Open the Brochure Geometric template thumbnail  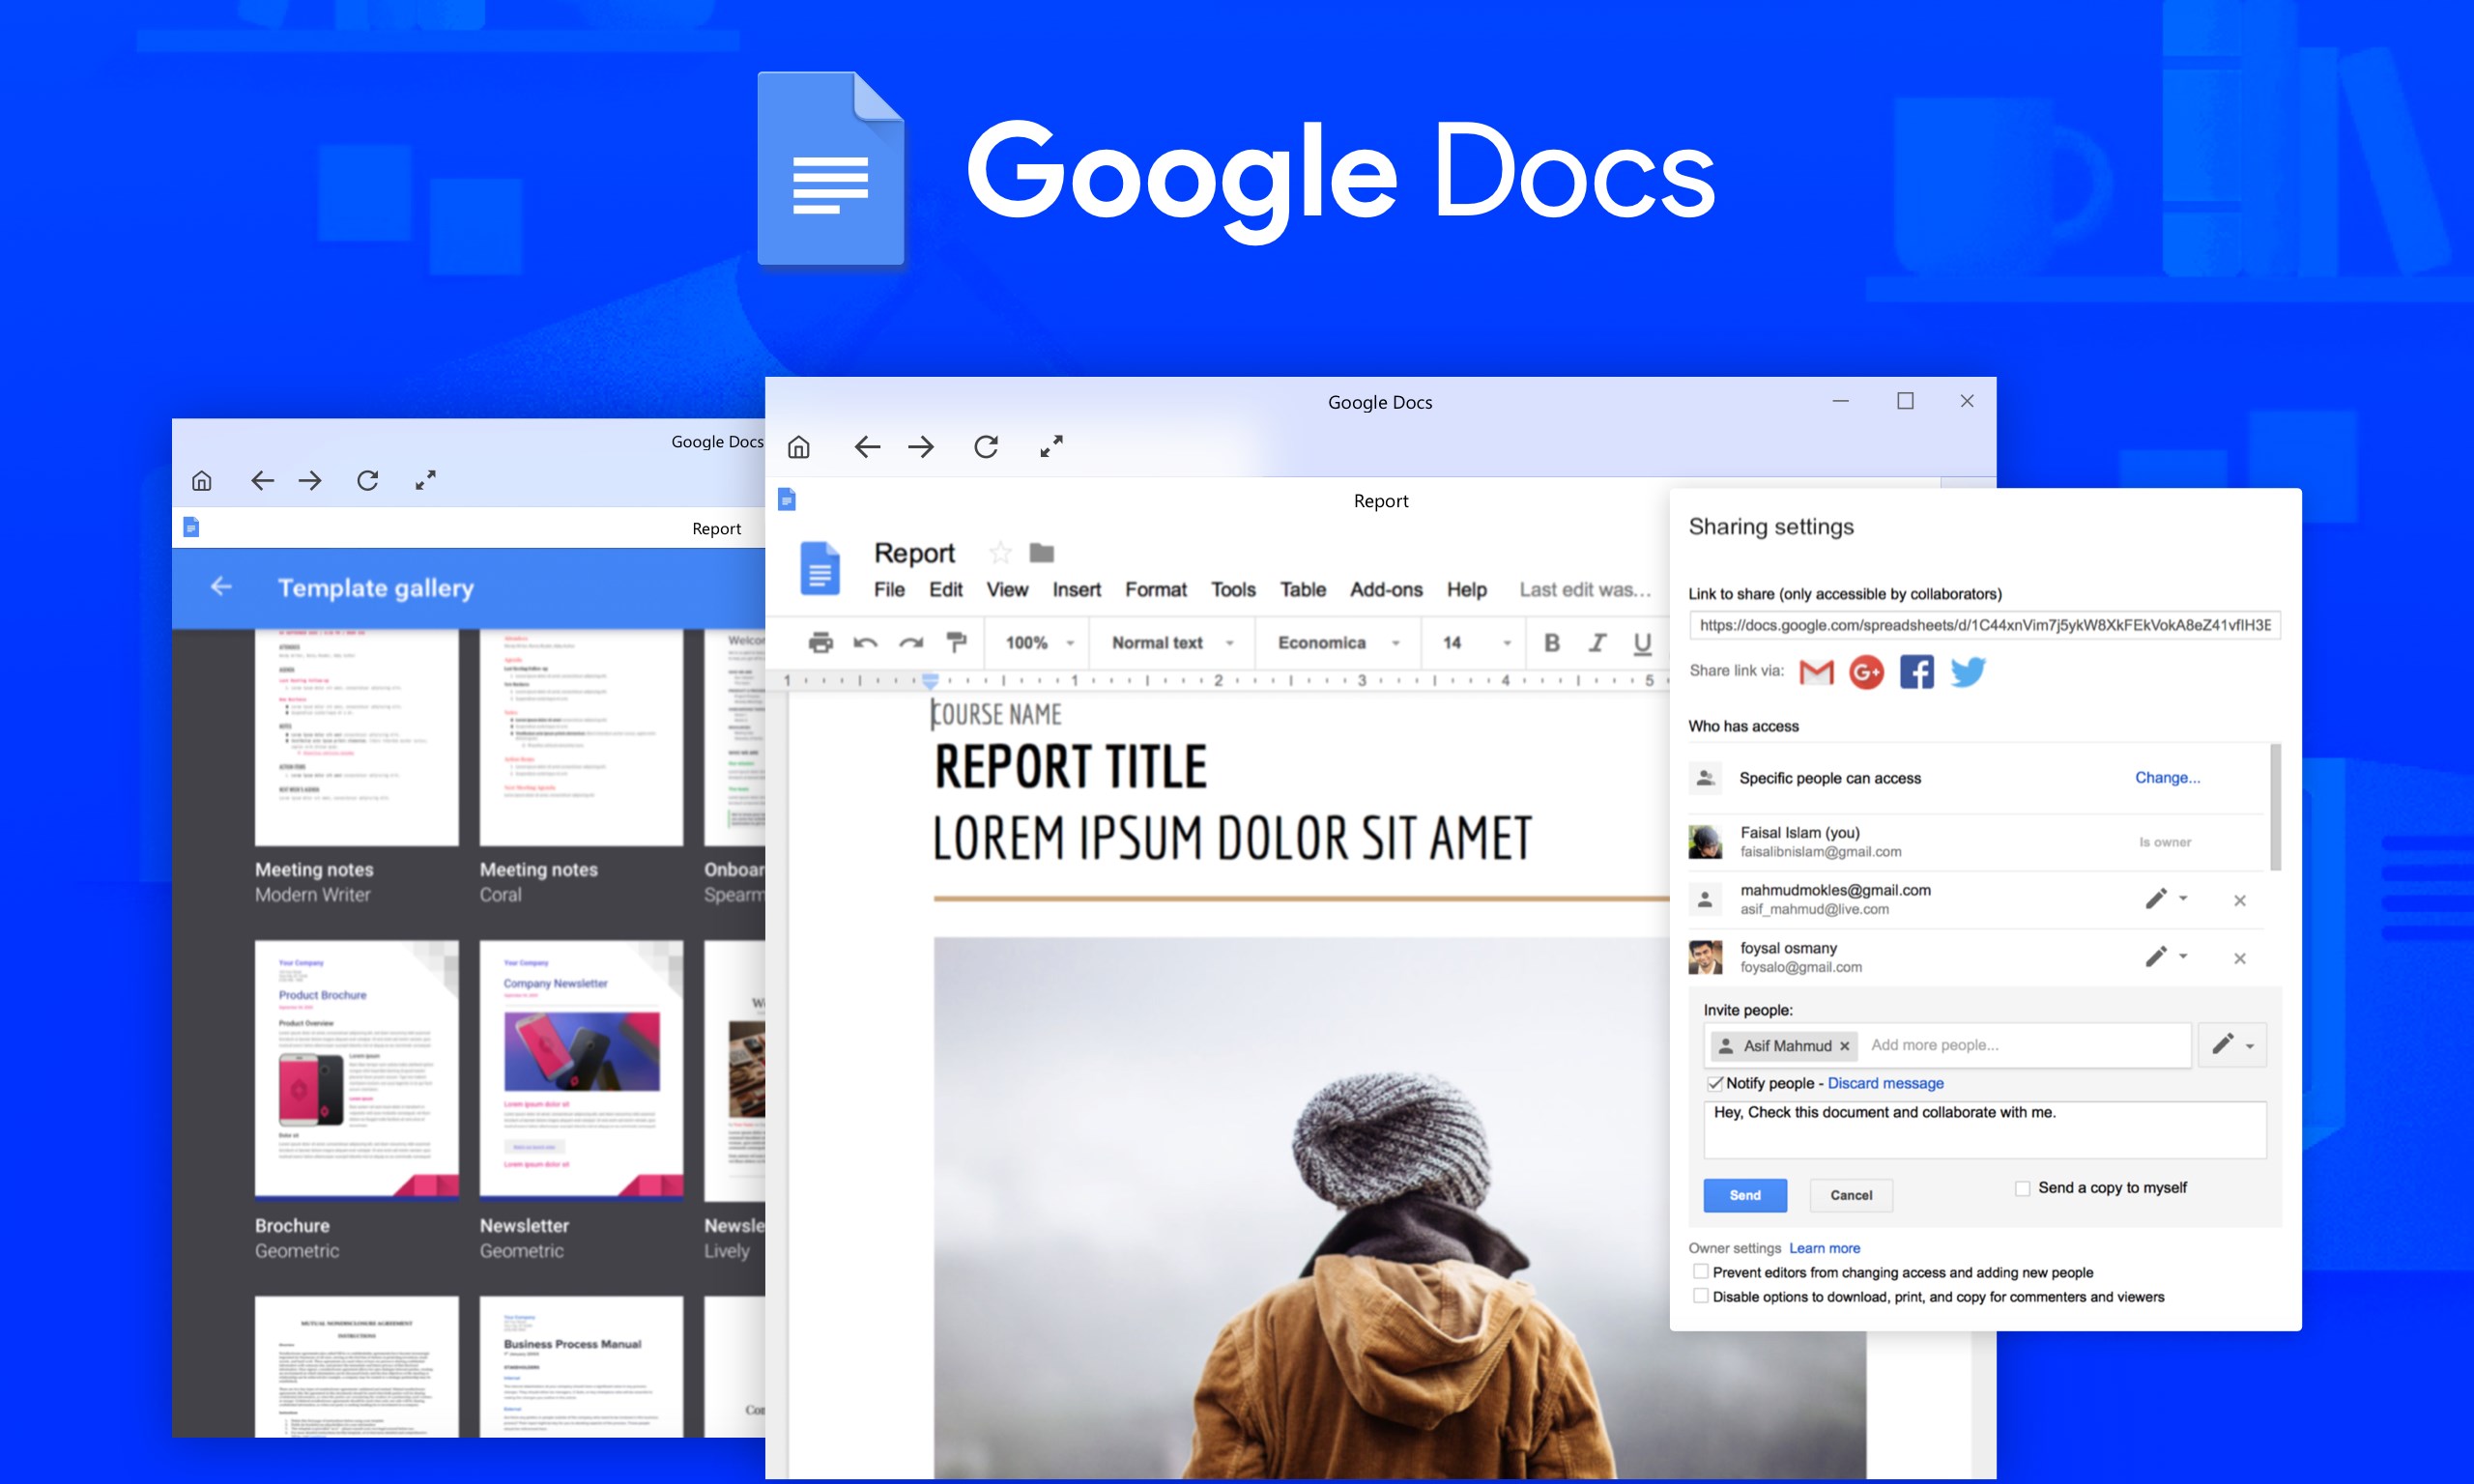356,1068
